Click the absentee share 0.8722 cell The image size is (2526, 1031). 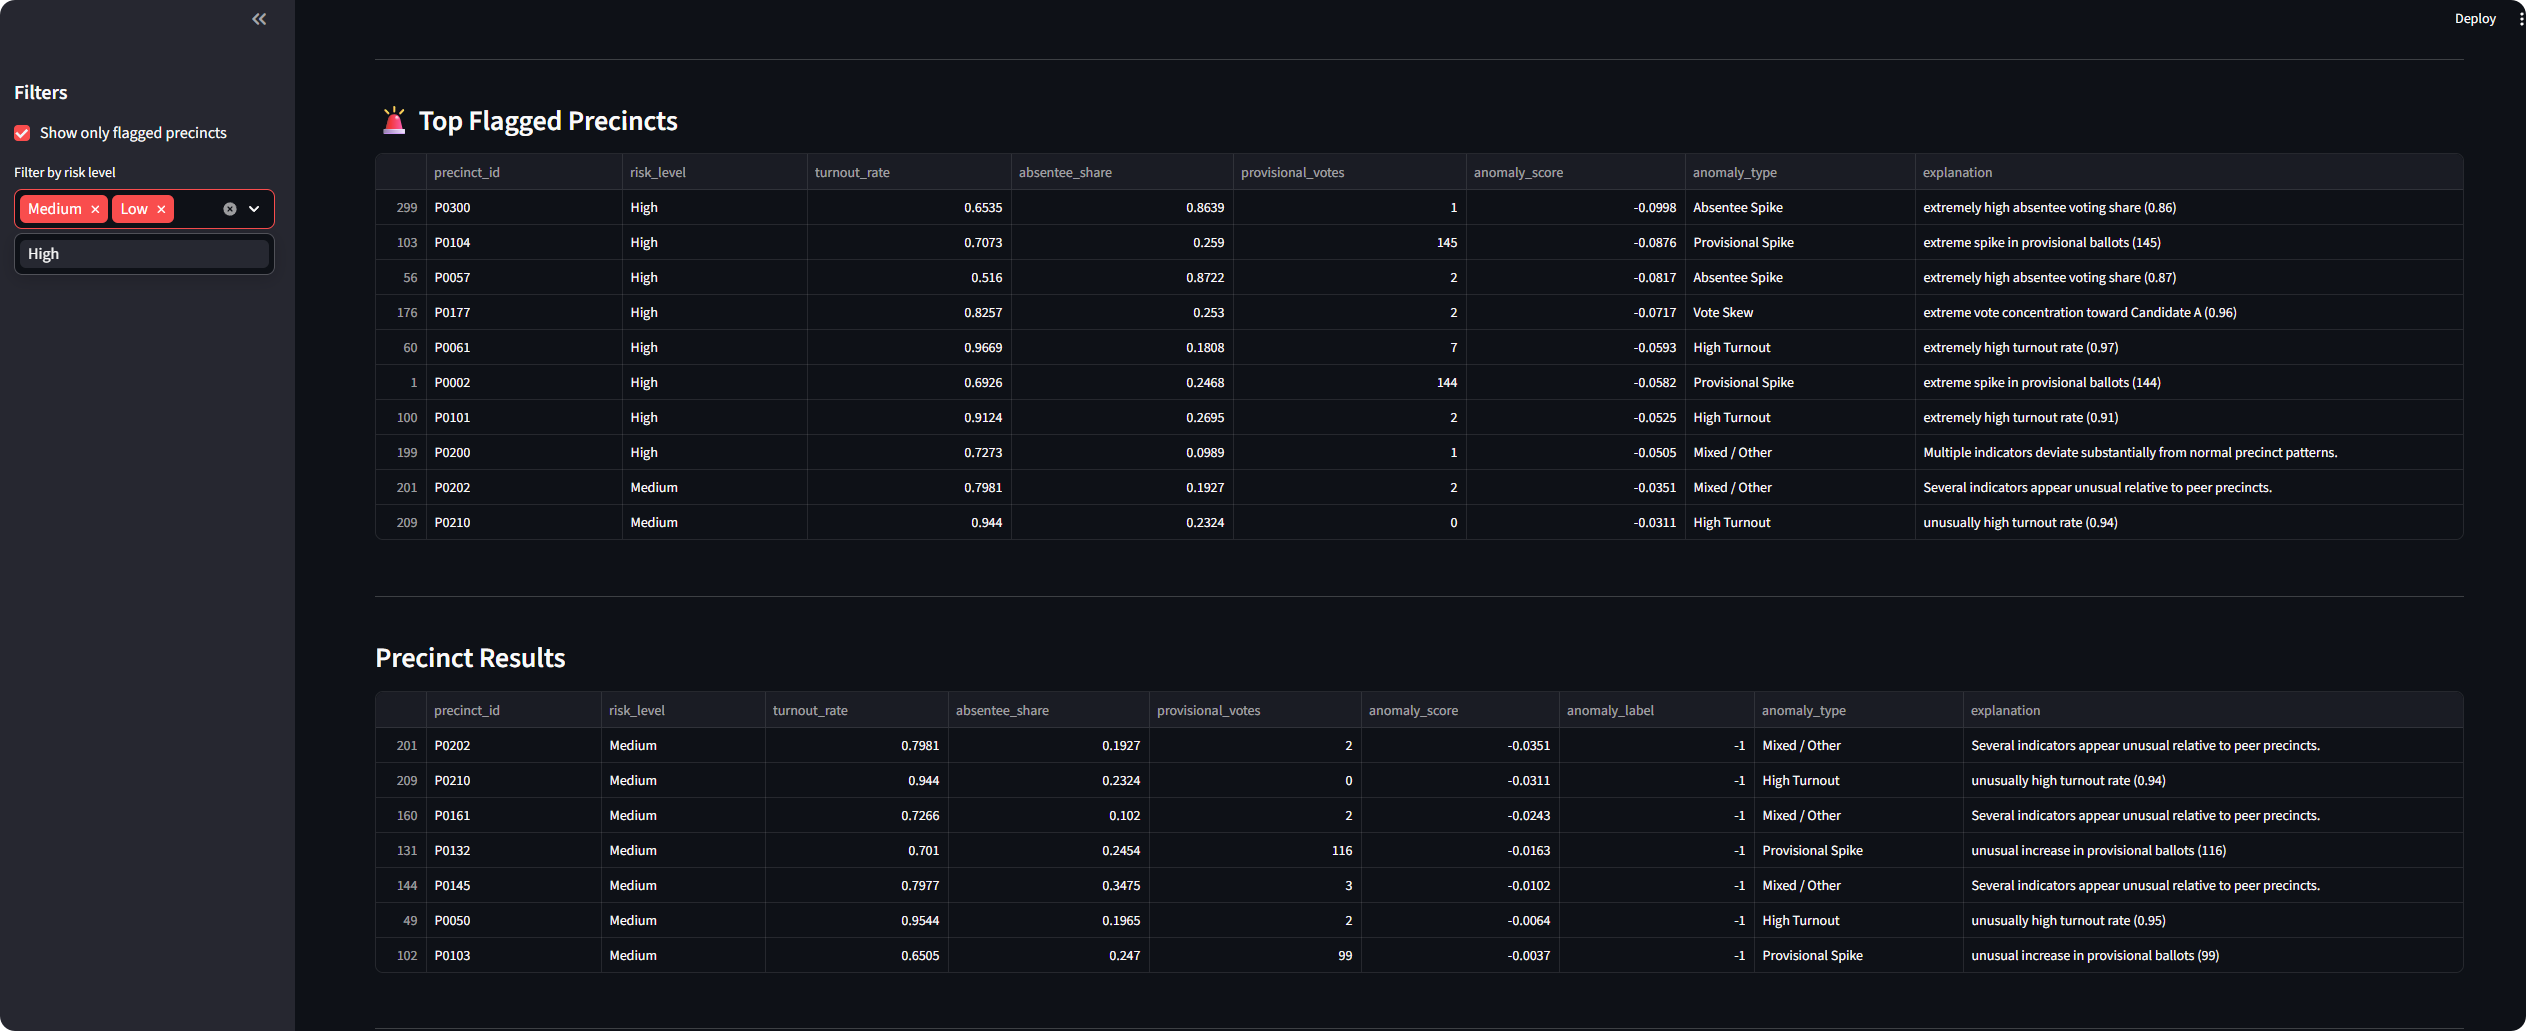pos(1122,277)
